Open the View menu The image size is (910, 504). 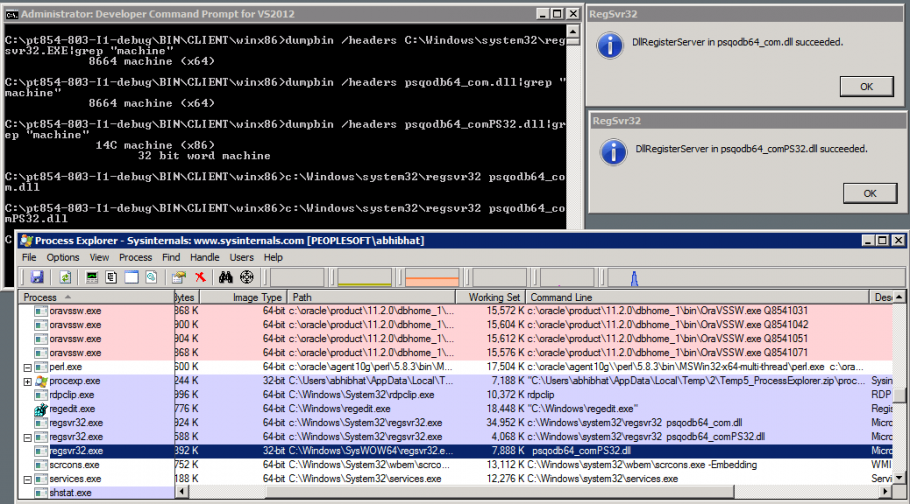[x=99, y=257]
